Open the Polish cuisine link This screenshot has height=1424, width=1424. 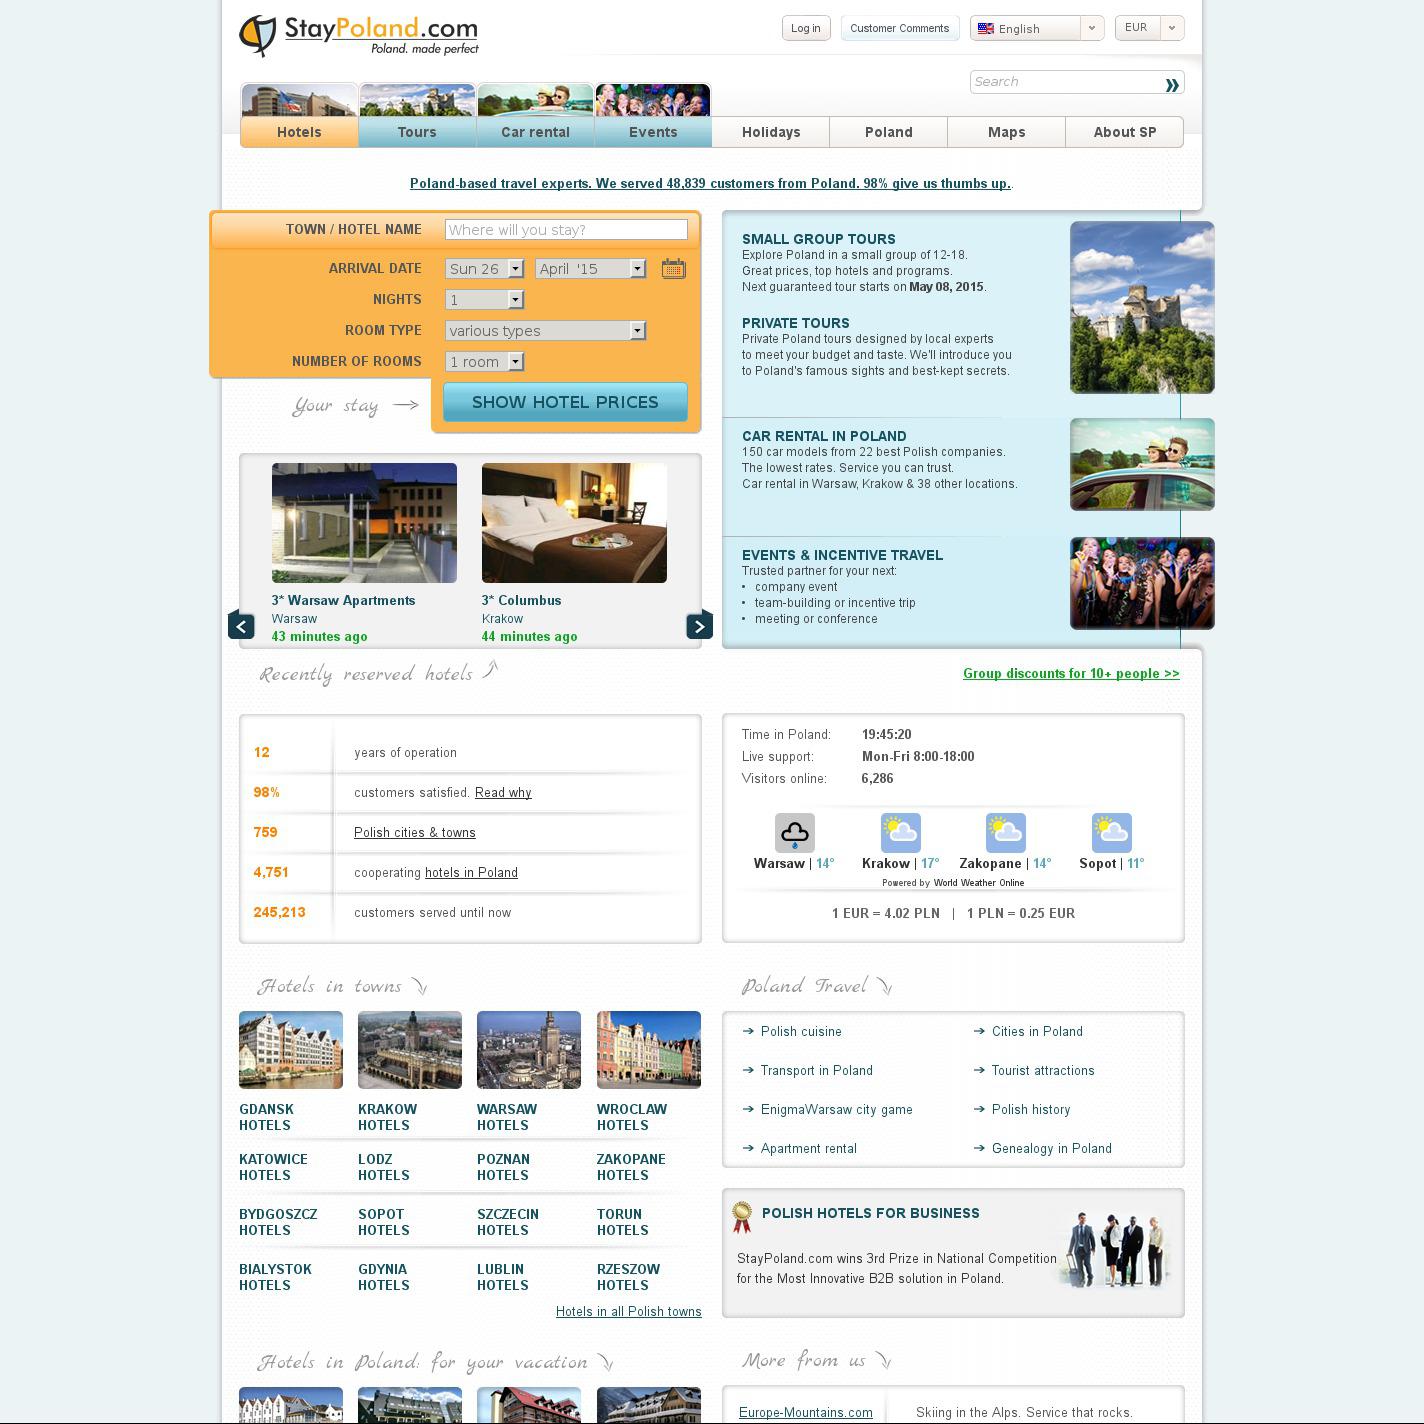pyautogui.click(x=801, y=1031)
